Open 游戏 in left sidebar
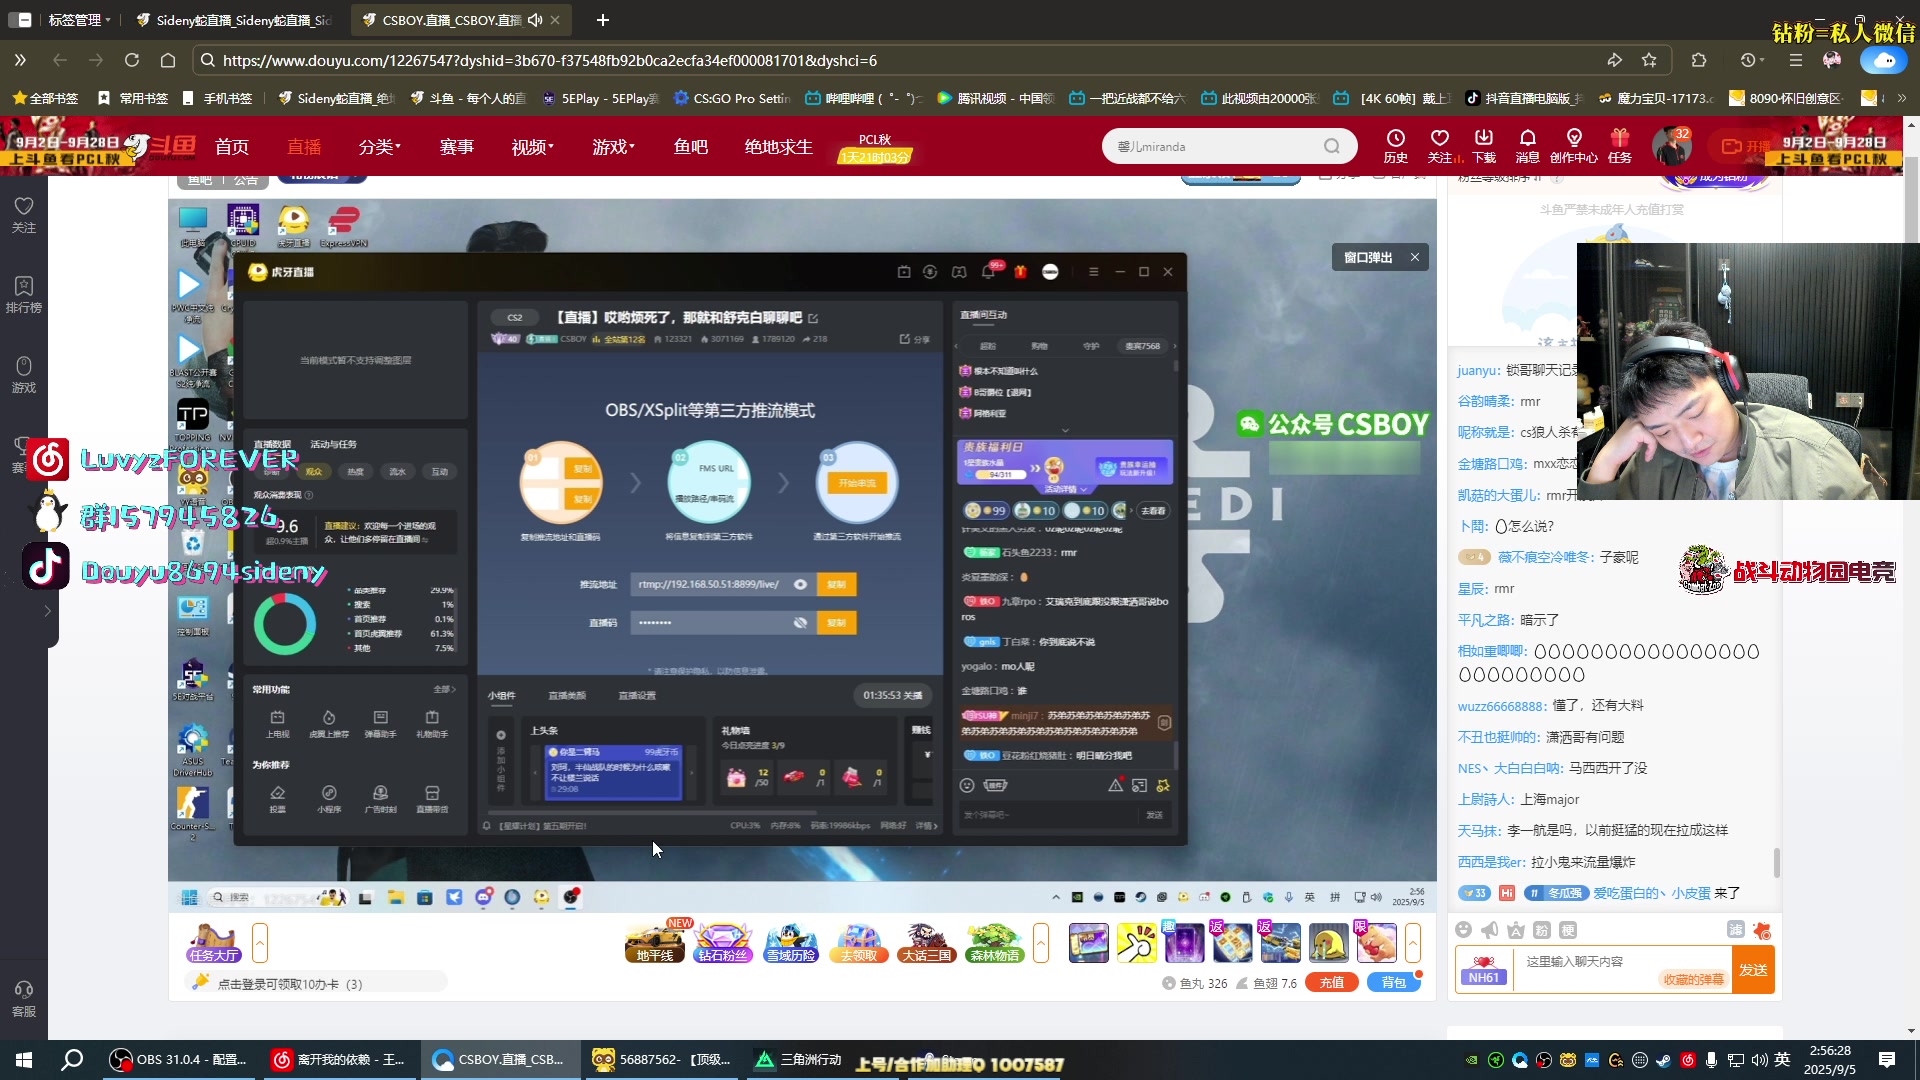Viewport: 1920px width, 1080px height. pos(24,374)
